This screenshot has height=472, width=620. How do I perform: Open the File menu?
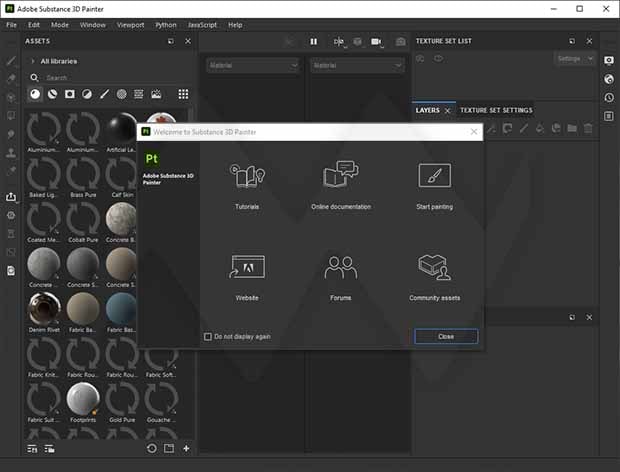pos(11,25)
